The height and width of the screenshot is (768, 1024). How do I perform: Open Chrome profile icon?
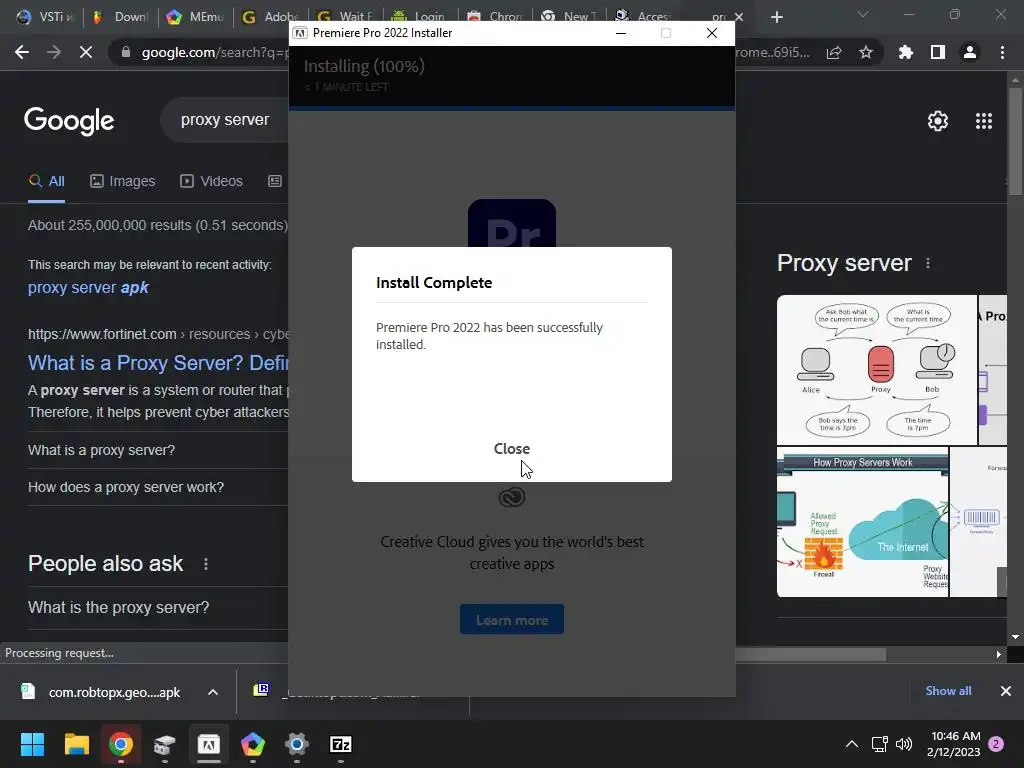(x=970, y=52)
